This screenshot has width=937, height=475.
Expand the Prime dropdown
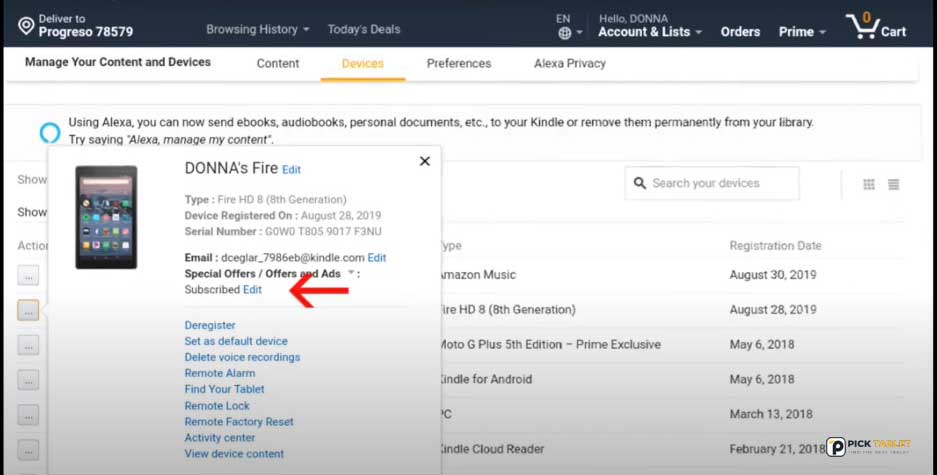pos(802,32)
